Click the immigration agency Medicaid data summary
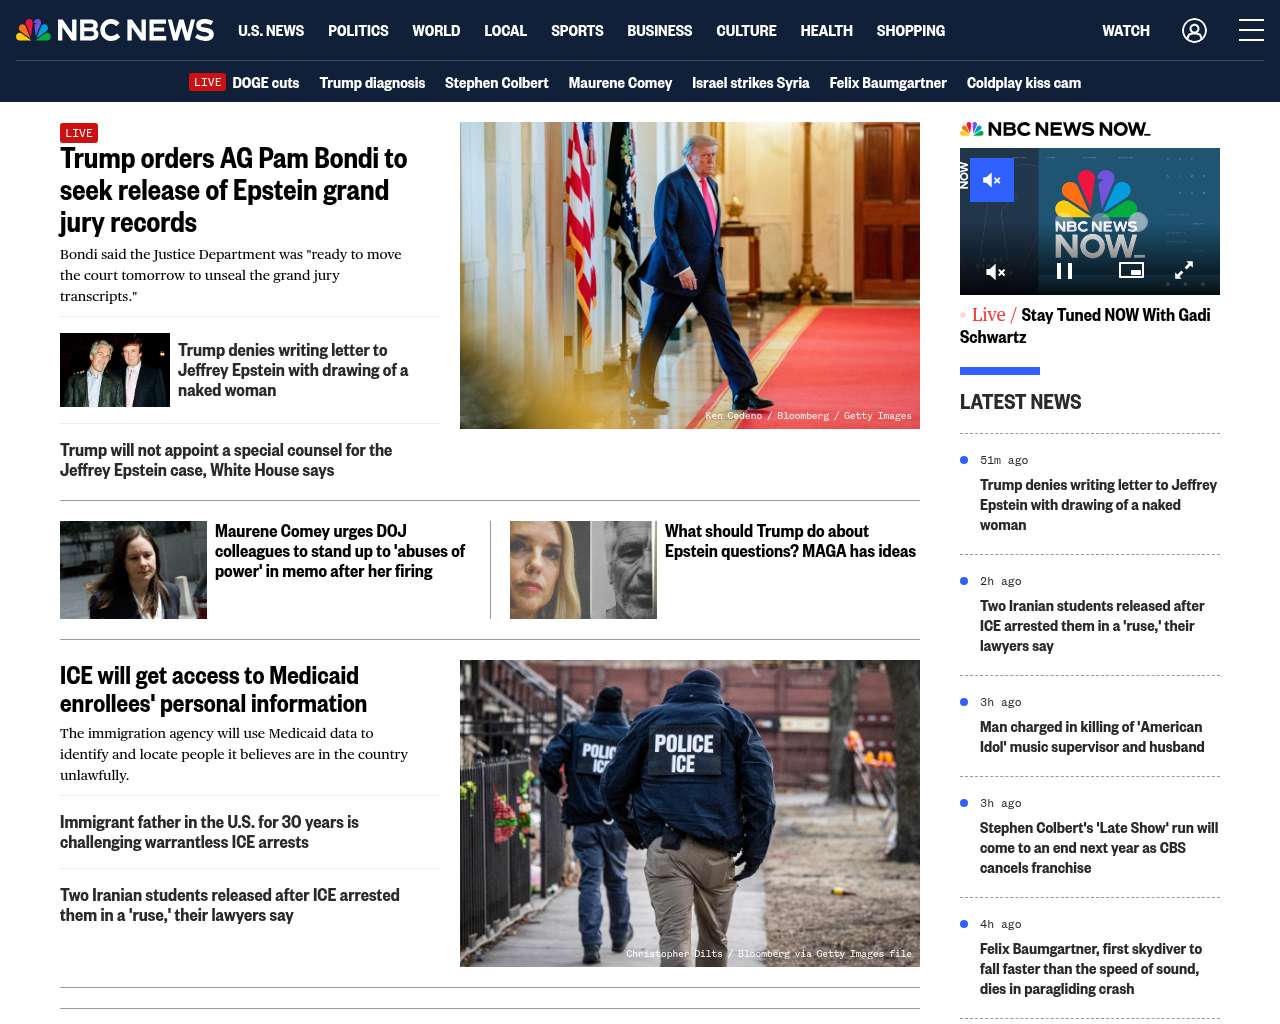Screen dimensions: 1280x1024 click(234, 754)
